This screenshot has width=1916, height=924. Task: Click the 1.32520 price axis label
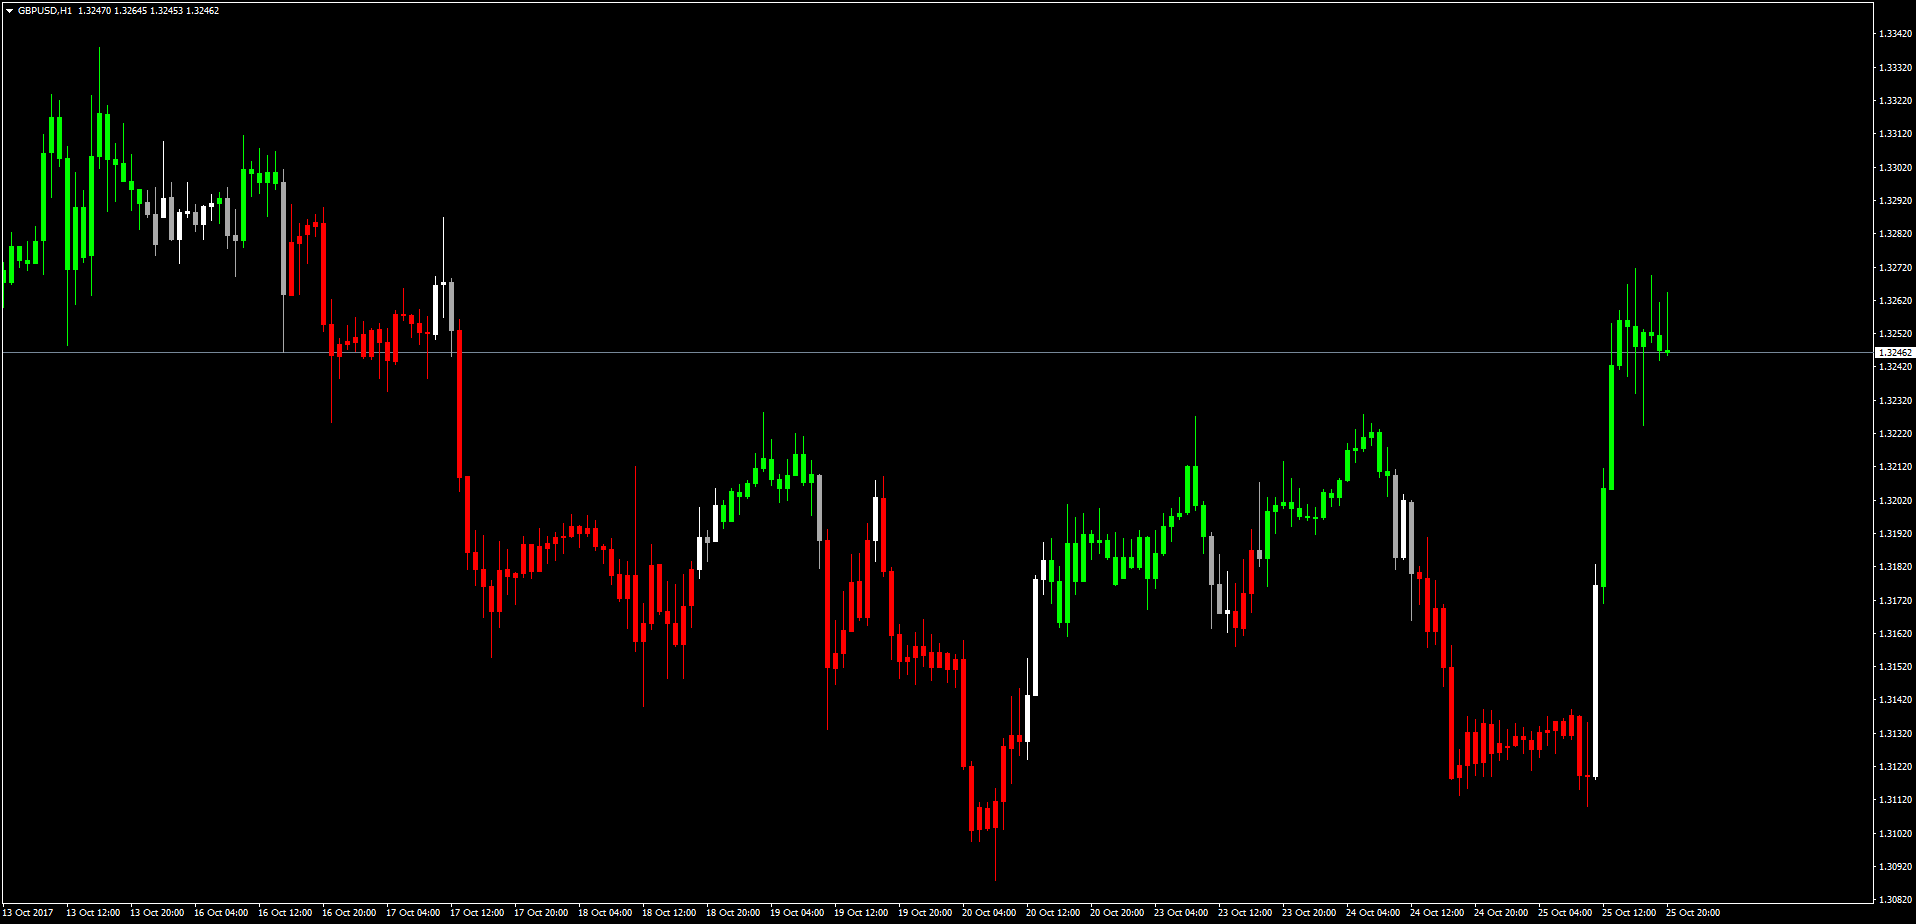point(1895,334)
